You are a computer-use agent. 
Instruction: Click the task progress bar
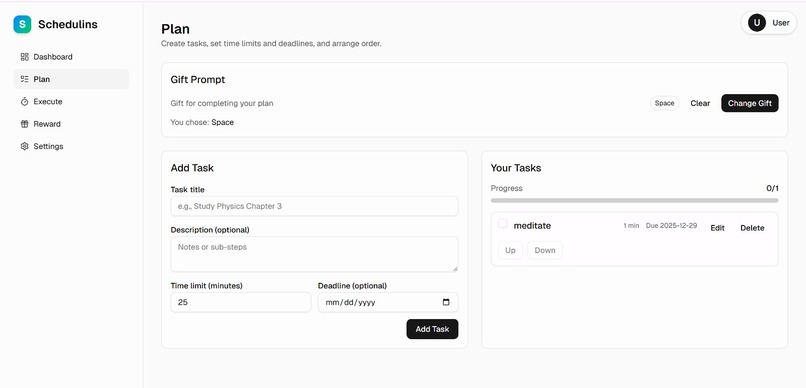tap(634, 200)
